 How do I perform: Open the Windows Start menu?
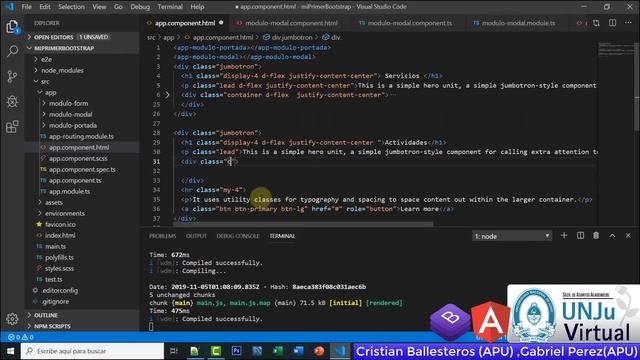click(x=11, y=351)
